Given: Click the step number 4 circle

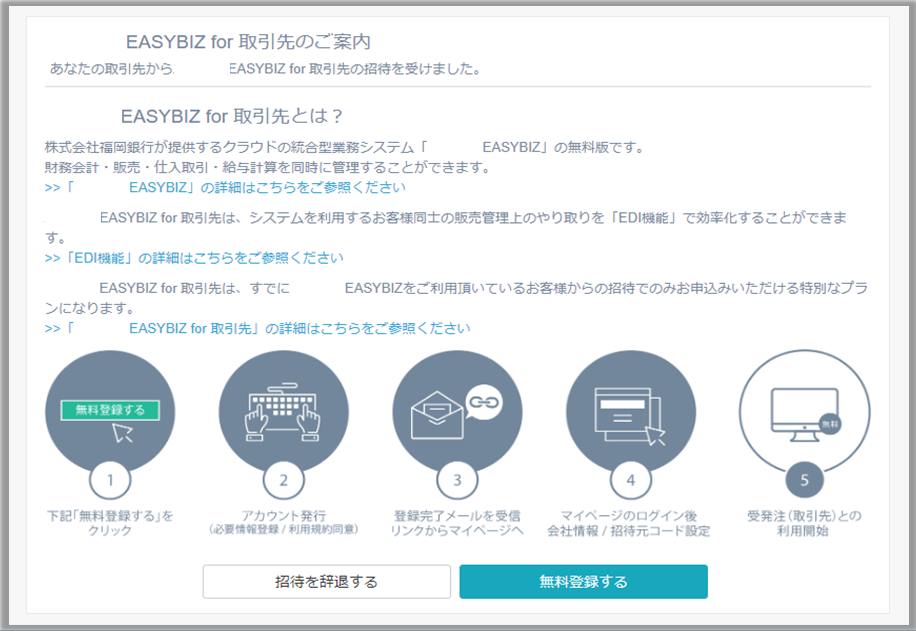Looking at the screenshot, I should (x=630, y=480).
